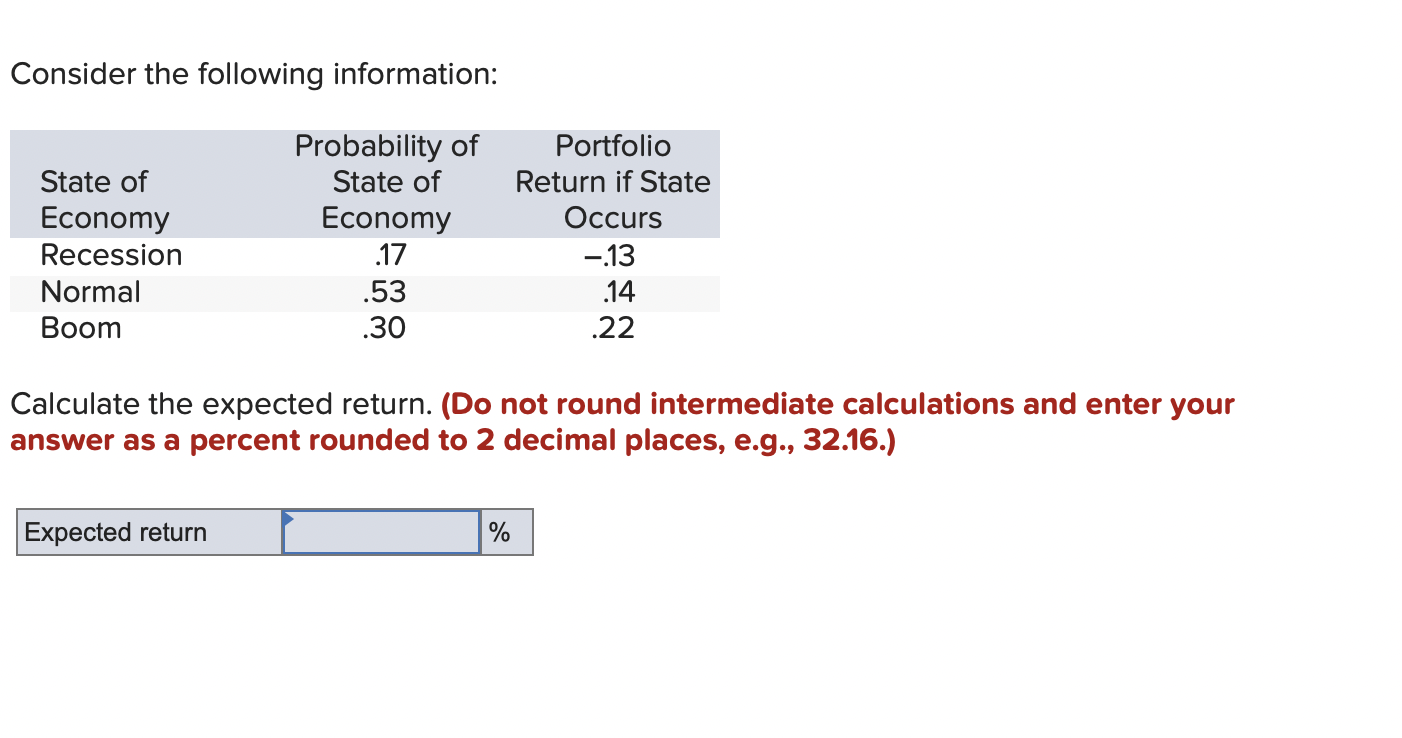
Task: Click the Portfolio Return if State Occurs header
Action: (612, 181)
